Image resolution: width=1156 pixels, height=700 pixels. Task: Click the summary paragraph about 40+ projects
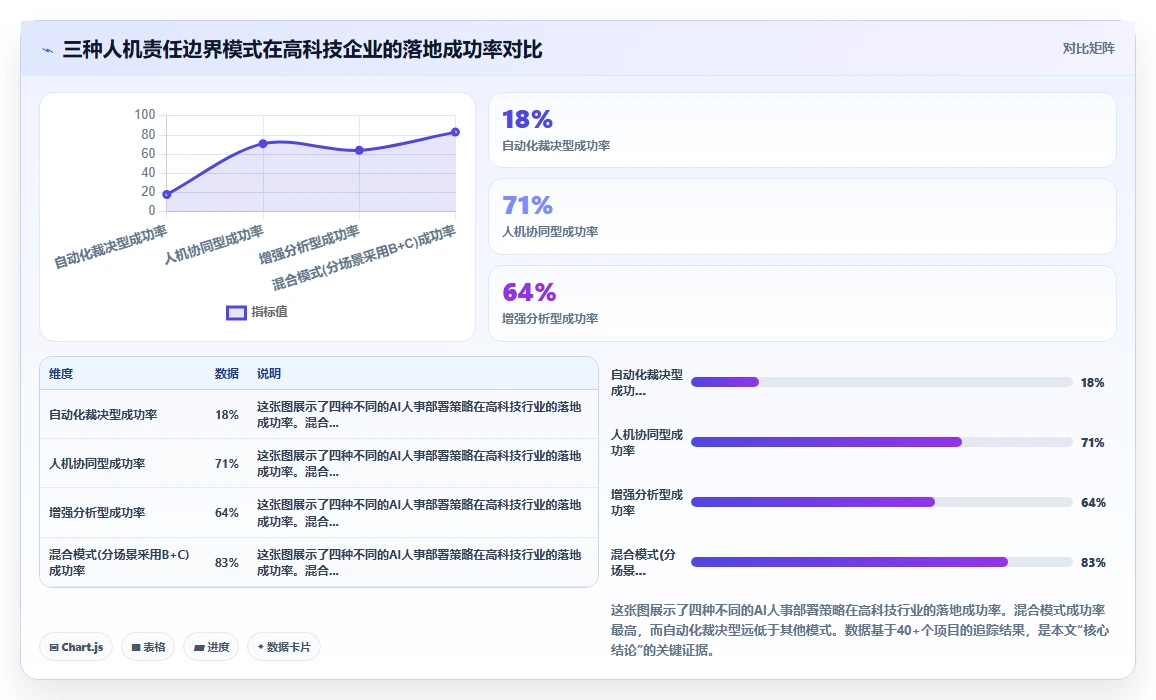pos(860,630)
